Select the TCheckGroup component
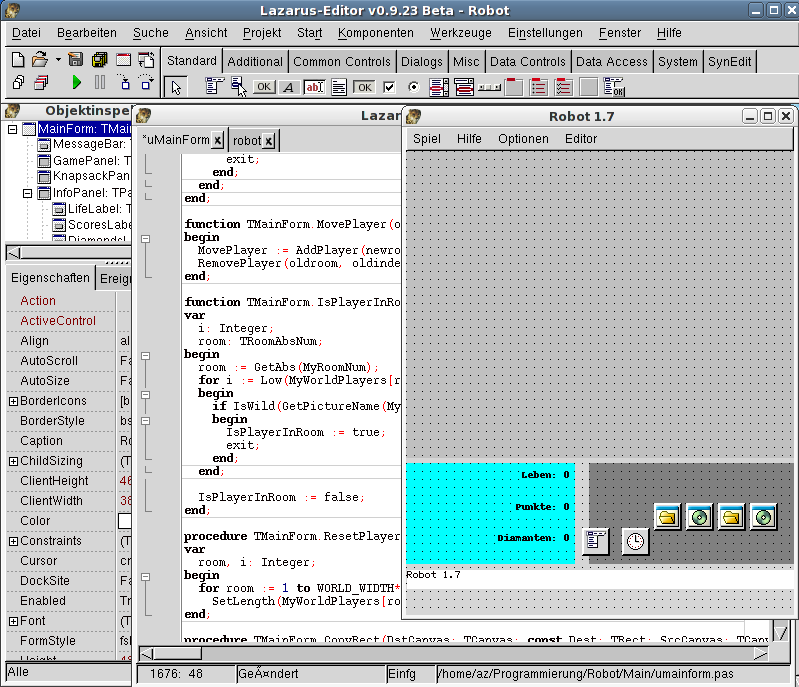 pos(563,87)
